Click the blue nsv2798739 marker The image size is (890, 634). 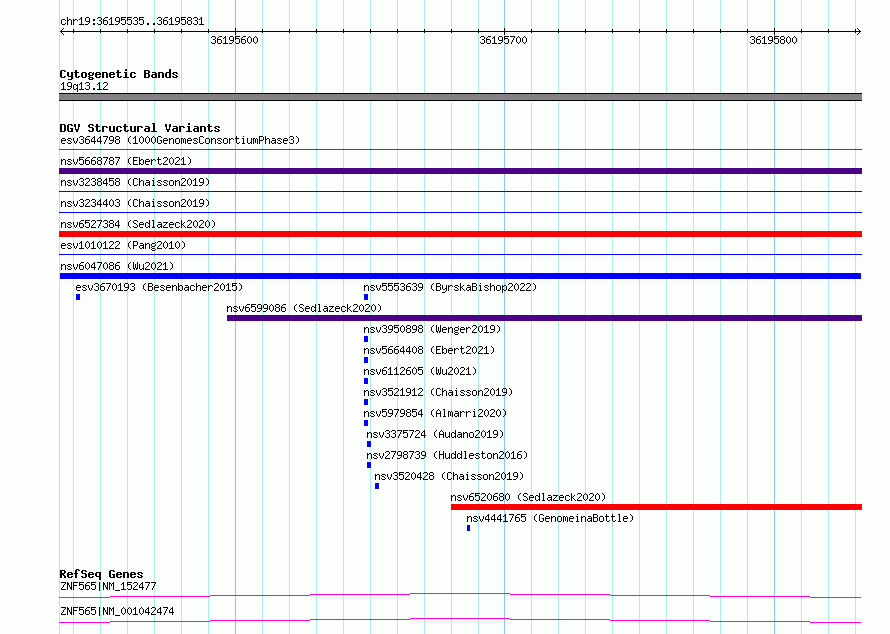pyautogui.click(x=369, y=465)
